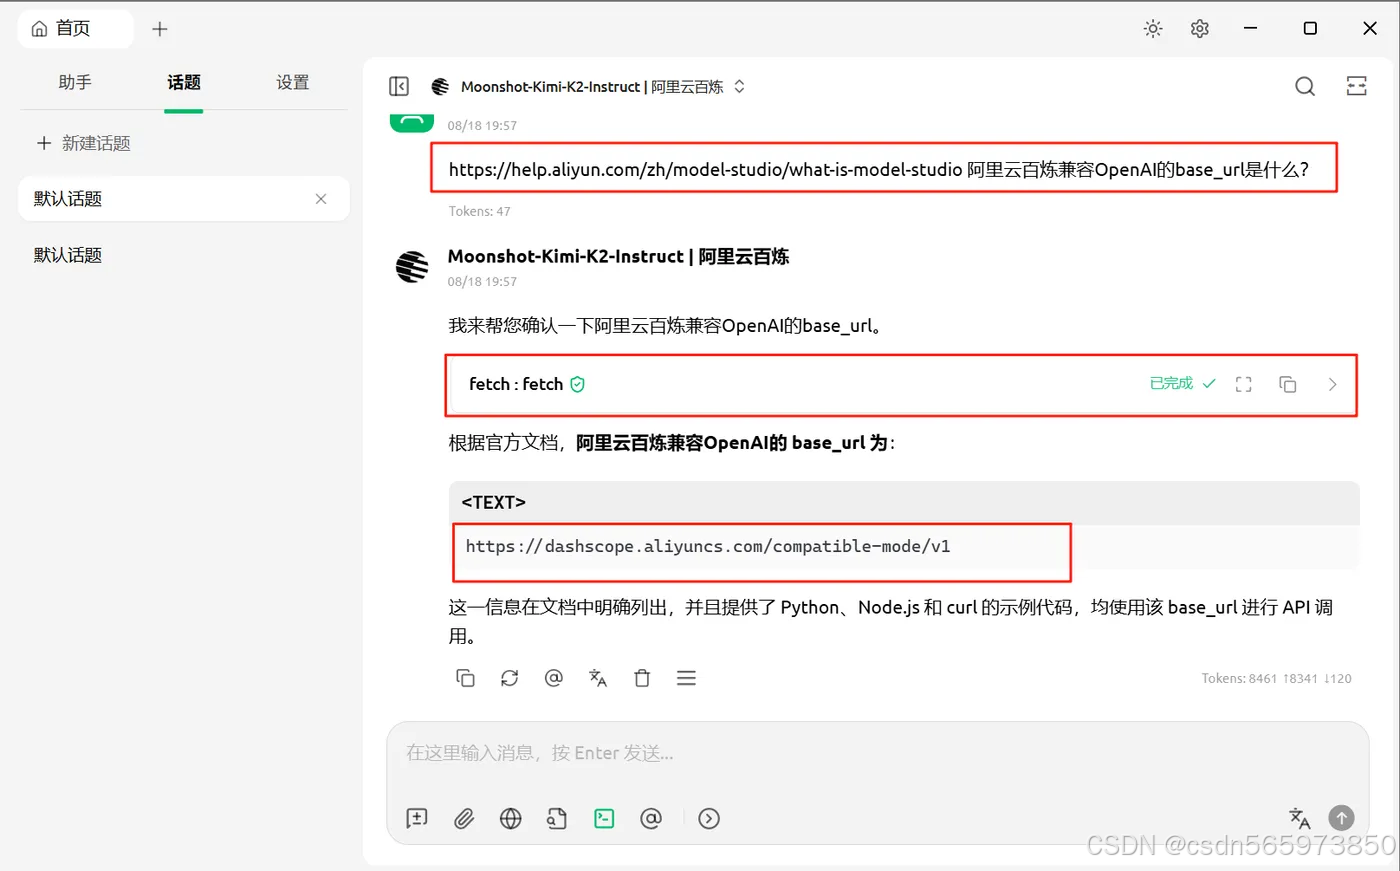This screenshot has height=871, width=1400.
Task: Expand the fetch tool call with the chevron
Action: (x=1332, y=384)
